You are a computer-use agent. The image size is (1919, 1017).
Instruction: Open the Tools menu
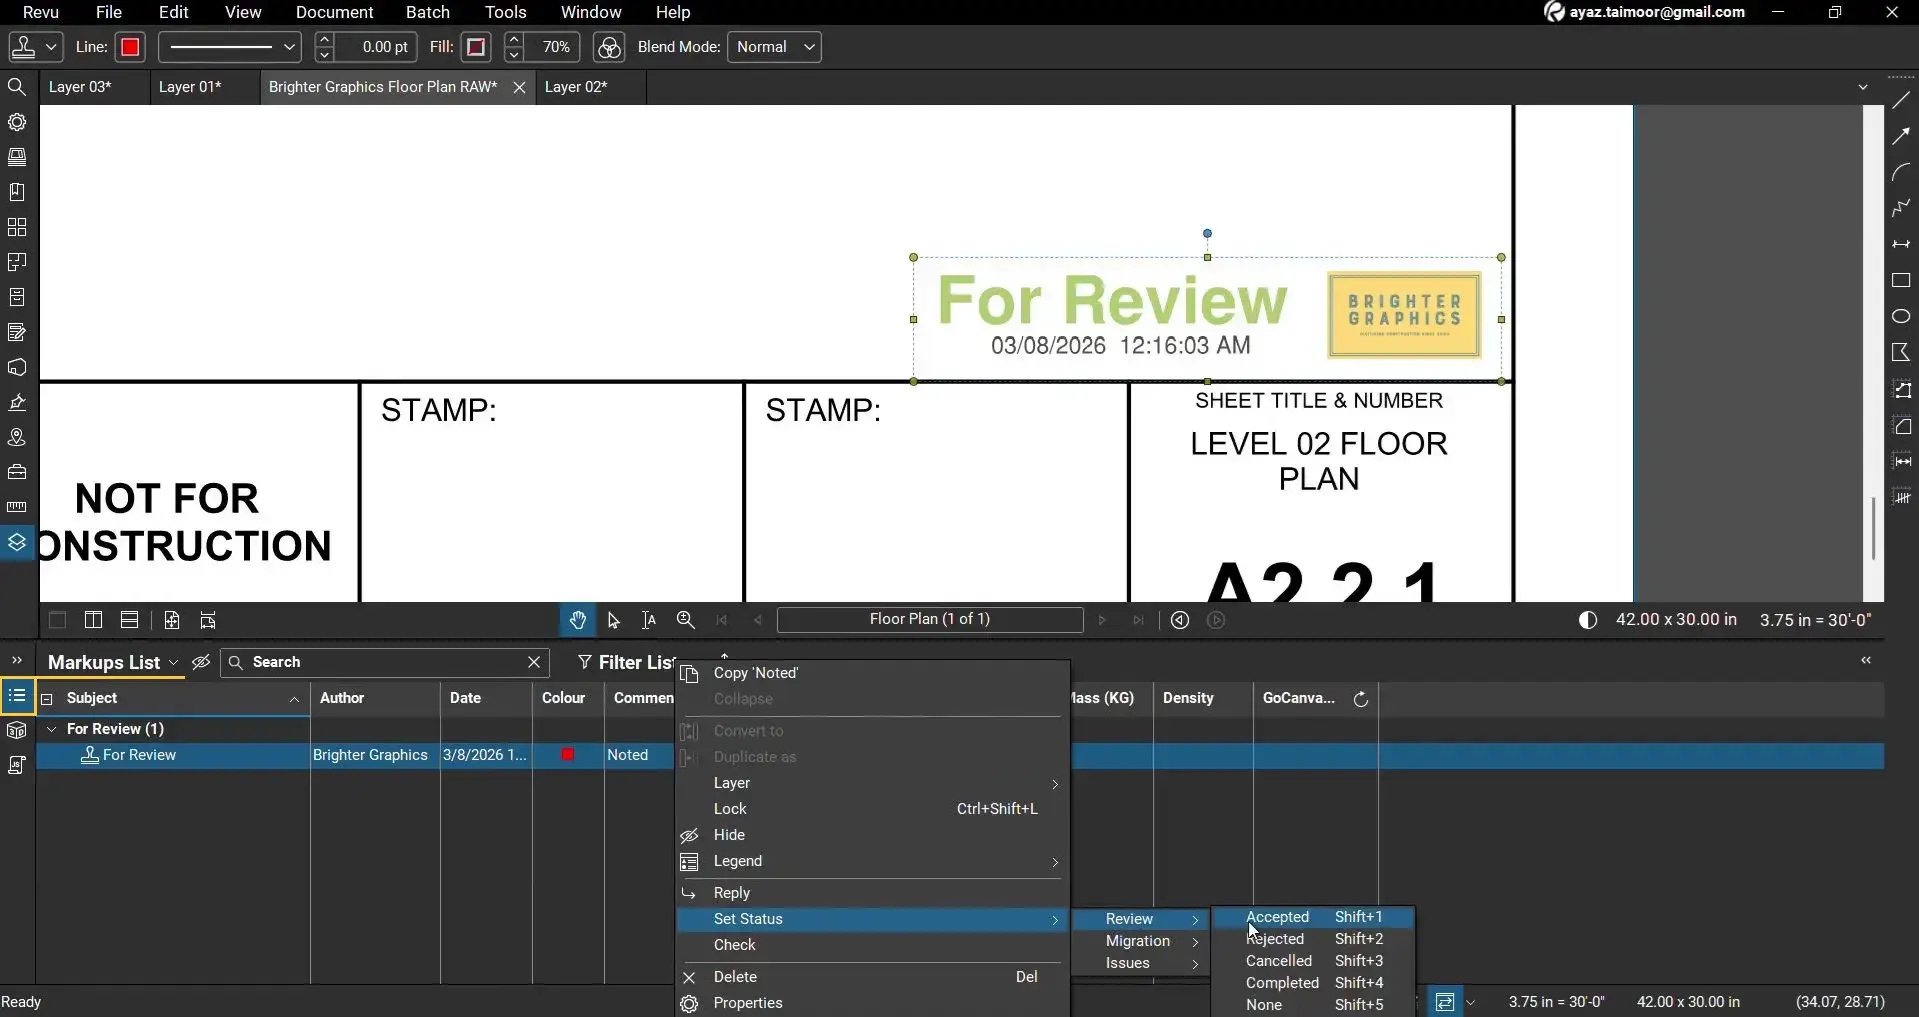point(505,12)
